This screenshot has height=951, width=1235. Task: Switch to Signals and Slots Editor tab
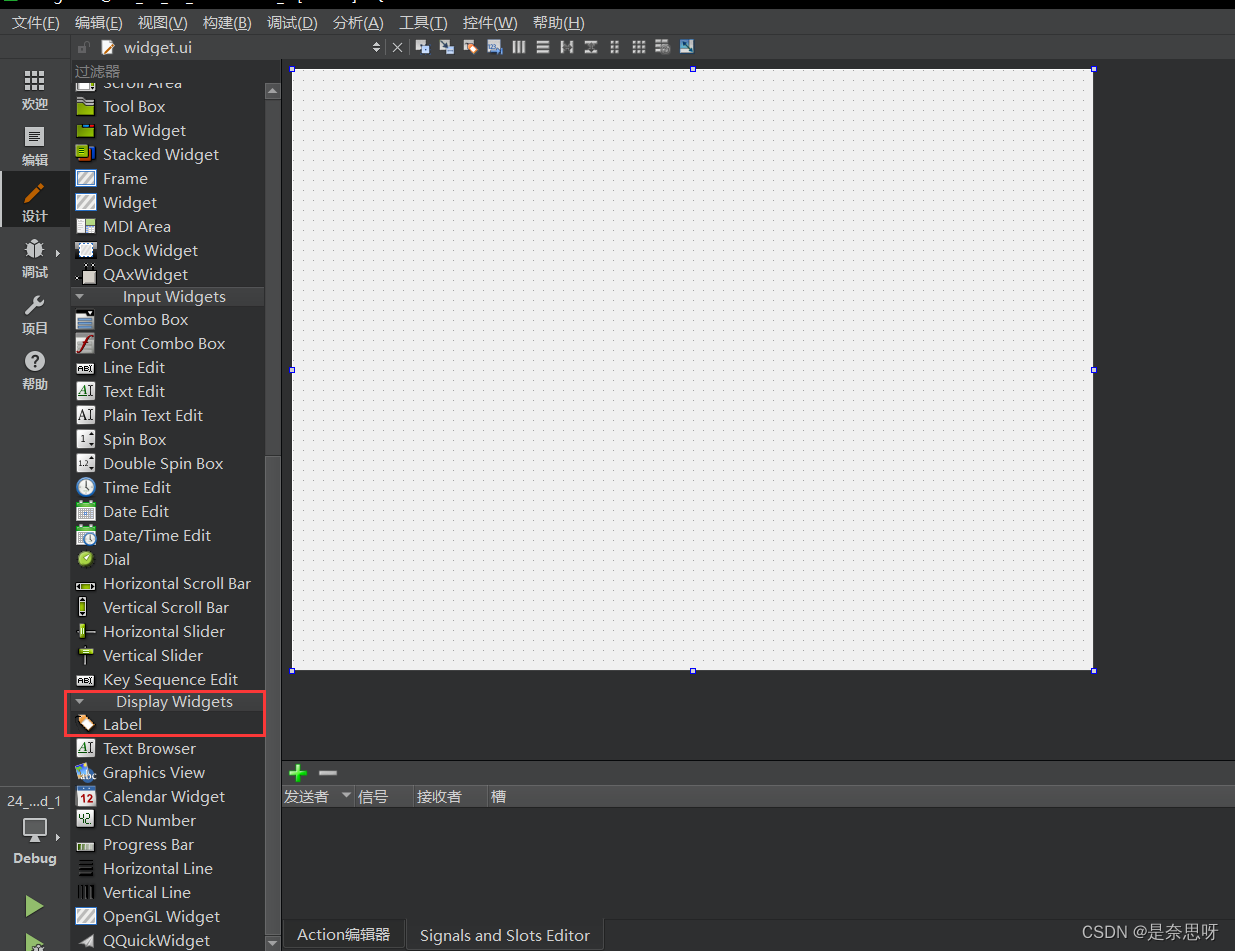pyautogui.click(x=505, y=936)
